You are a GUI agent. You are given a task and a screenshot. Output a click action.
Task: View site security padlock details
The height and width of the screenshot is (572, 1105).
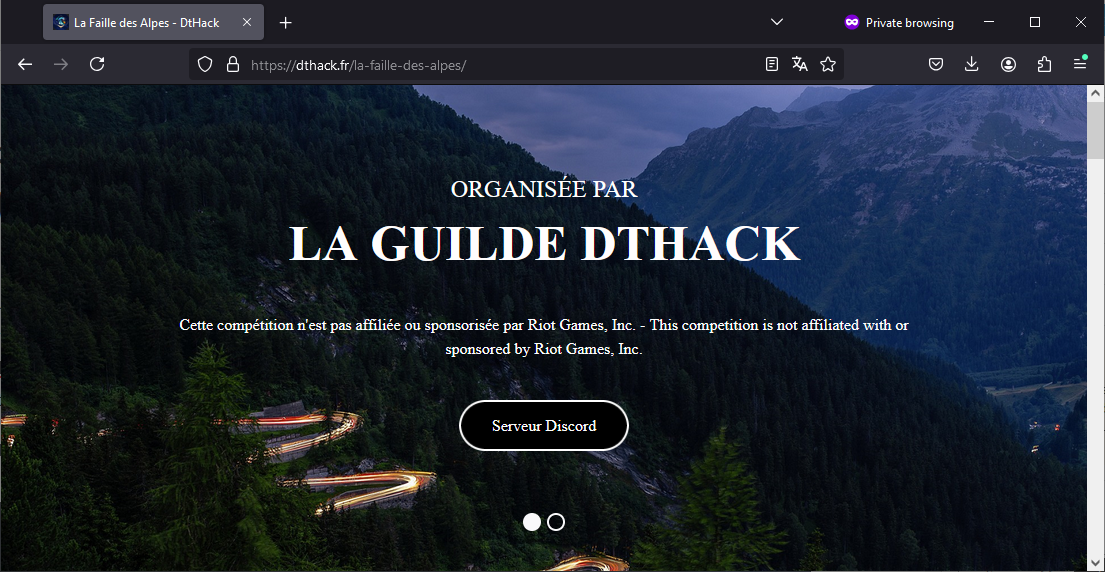(233, 65)
